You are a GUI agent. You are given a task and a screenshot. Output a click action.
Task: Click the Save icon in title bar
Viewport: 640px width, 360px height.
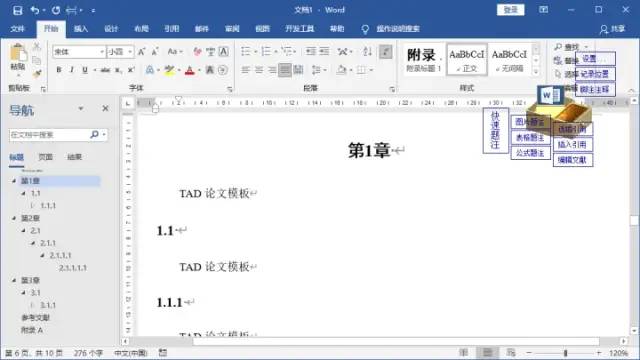(x=18, y=10)
